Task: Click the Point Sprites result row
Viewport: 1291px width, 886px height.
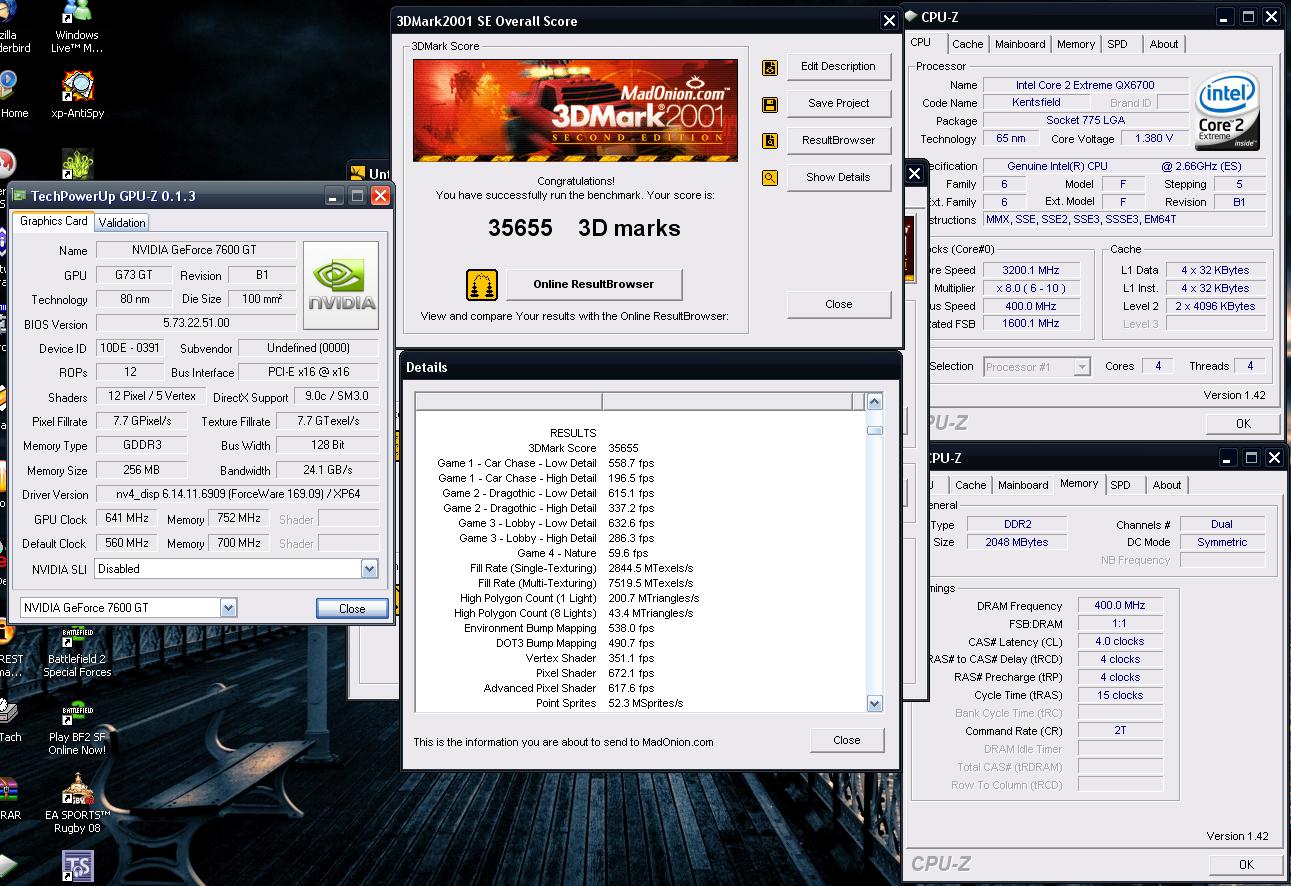Action: [x=609, y=703]
